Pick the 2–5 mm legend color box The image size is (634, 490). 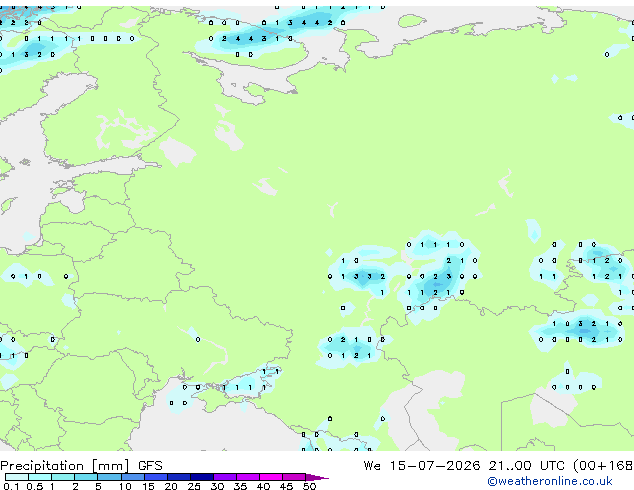86,477
